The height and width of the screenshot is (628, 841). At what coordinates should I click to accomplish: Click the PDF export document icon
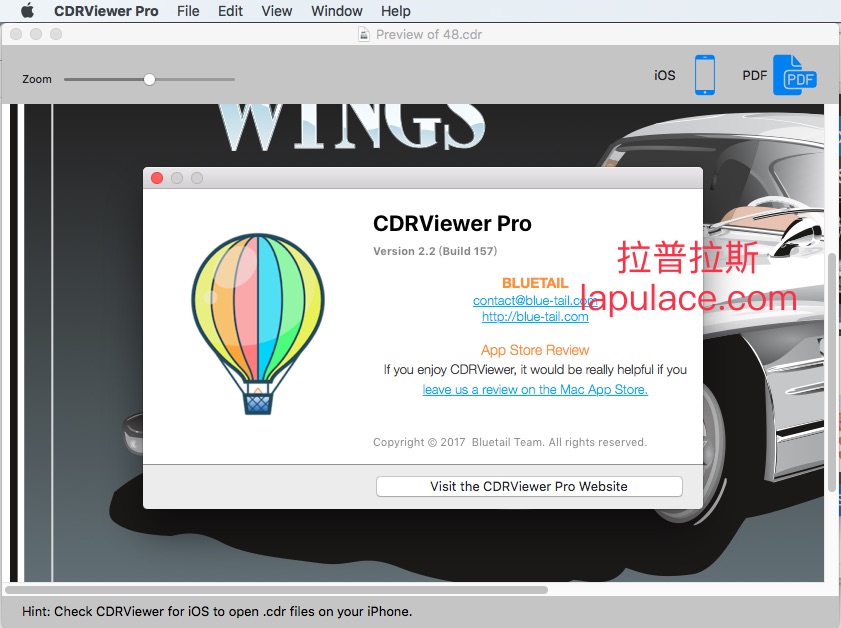click(795, 76)
